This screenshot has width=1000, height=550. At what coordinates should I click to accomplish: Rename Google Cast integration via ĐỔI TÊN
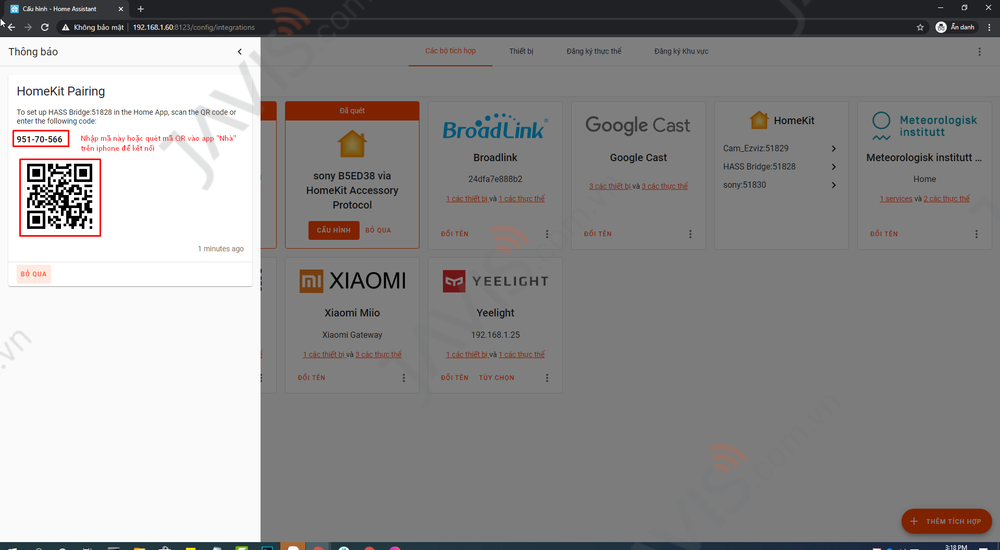point(598,234)
